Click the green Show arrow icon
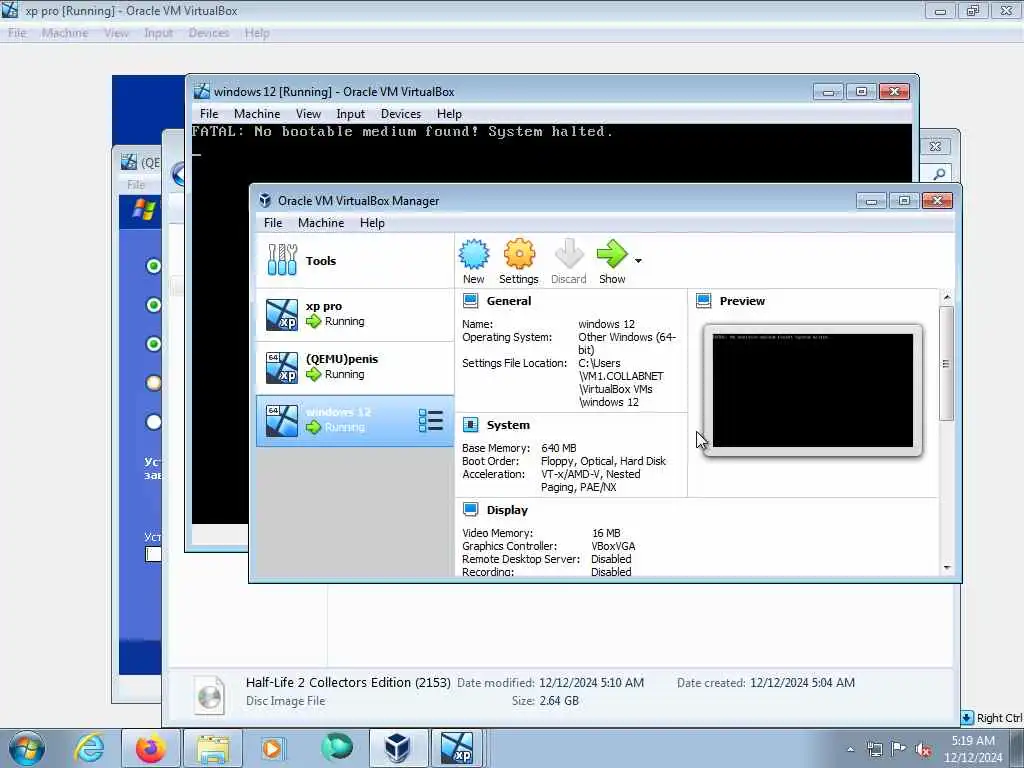 click(x=612, y=254)
